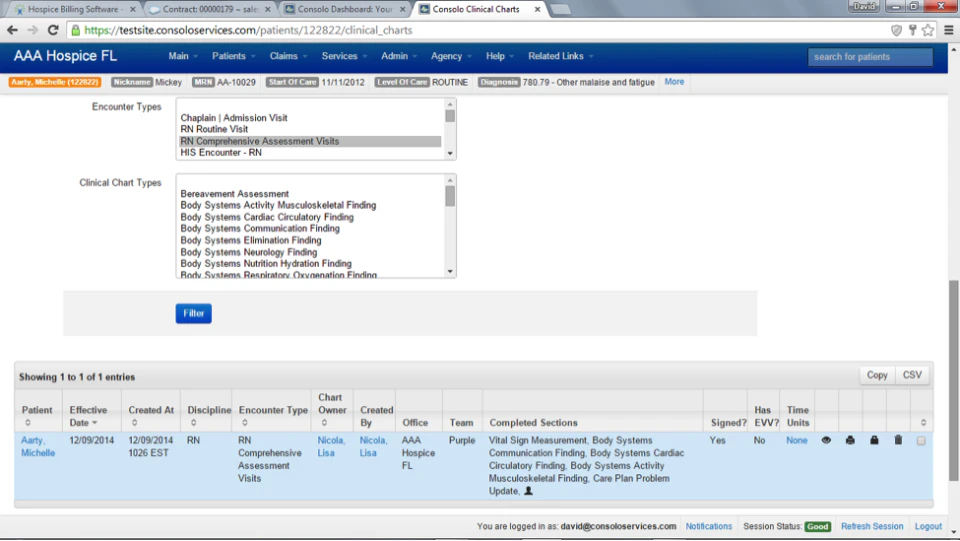This screenshot has height=541, width=960.
Task: Expand the Patients dropdown menu
Action: tap(233, 56)
